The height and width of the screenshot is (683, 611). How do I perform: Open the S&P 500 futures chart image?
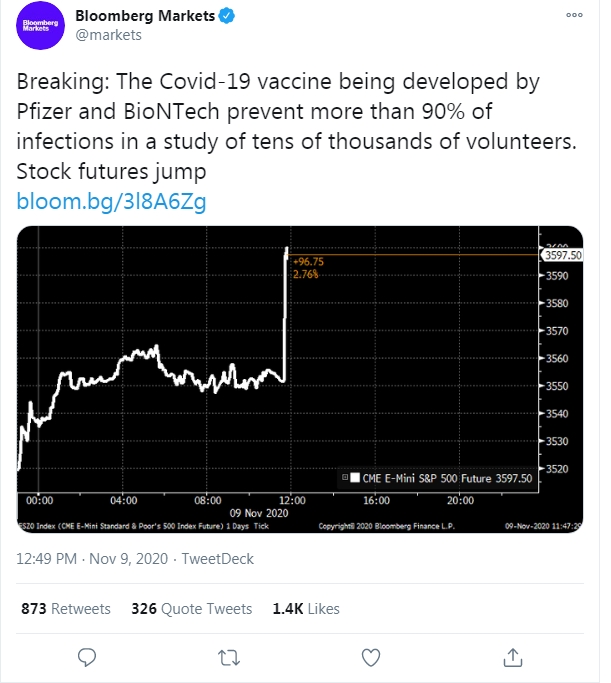[x=300, y=379]
